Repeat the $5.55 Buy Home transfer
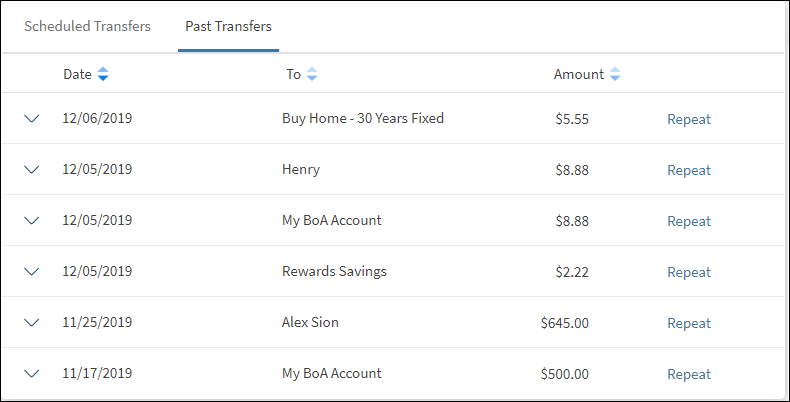The image size is (790, 402). (x=689, y=119)
